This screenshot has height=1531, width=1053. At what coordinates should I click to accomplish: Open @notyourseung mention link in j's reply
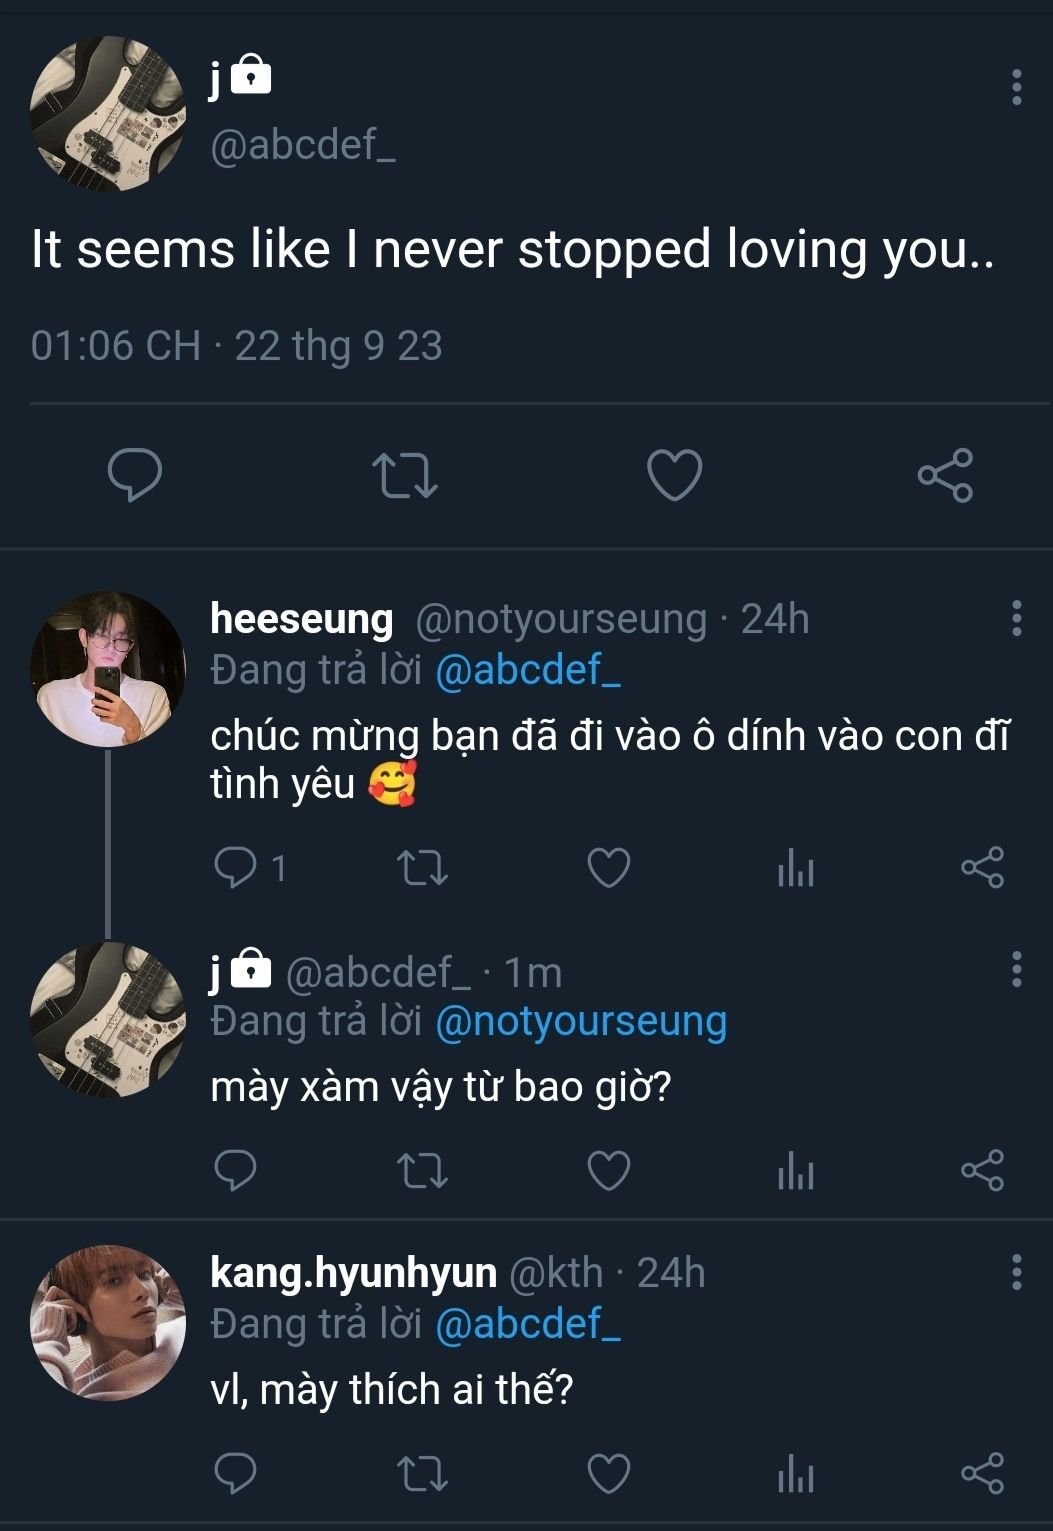click(x=581, y=1022)
